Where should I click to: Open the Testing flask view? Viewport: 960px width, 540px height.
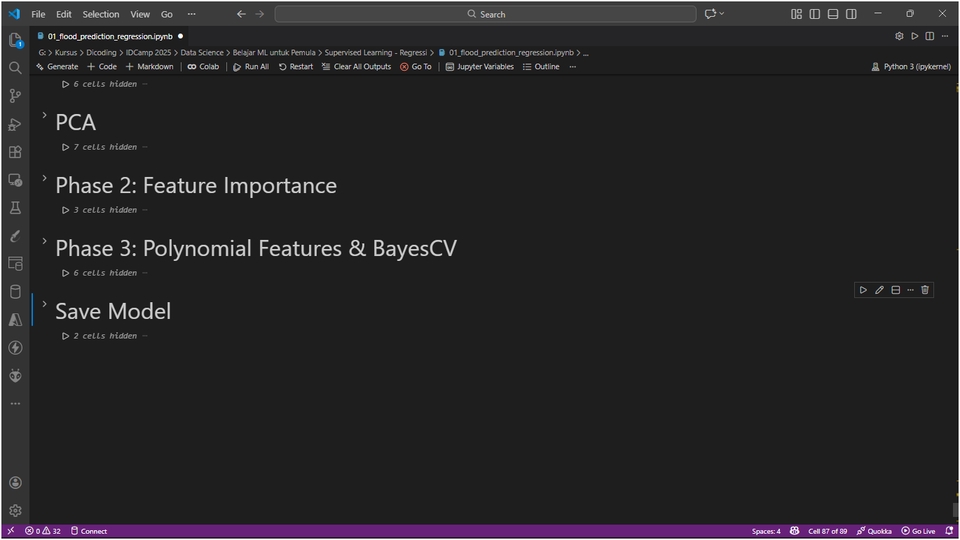[15, 208]
